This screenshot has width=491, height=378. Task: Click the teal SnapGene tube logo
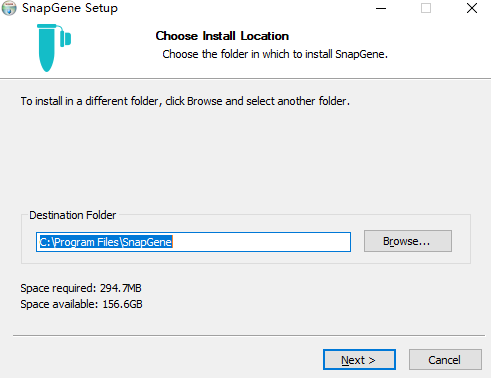54,48
